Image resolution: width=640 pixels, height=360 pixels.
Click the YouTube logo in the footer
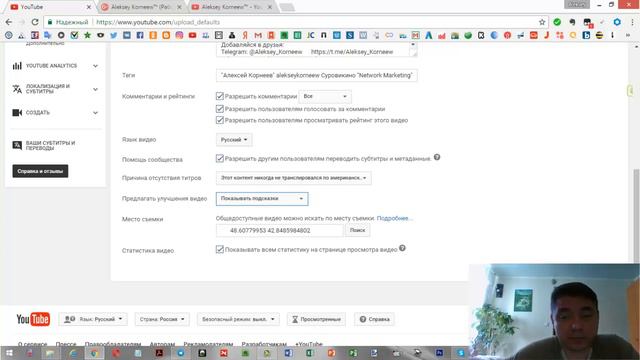[33, 319]
